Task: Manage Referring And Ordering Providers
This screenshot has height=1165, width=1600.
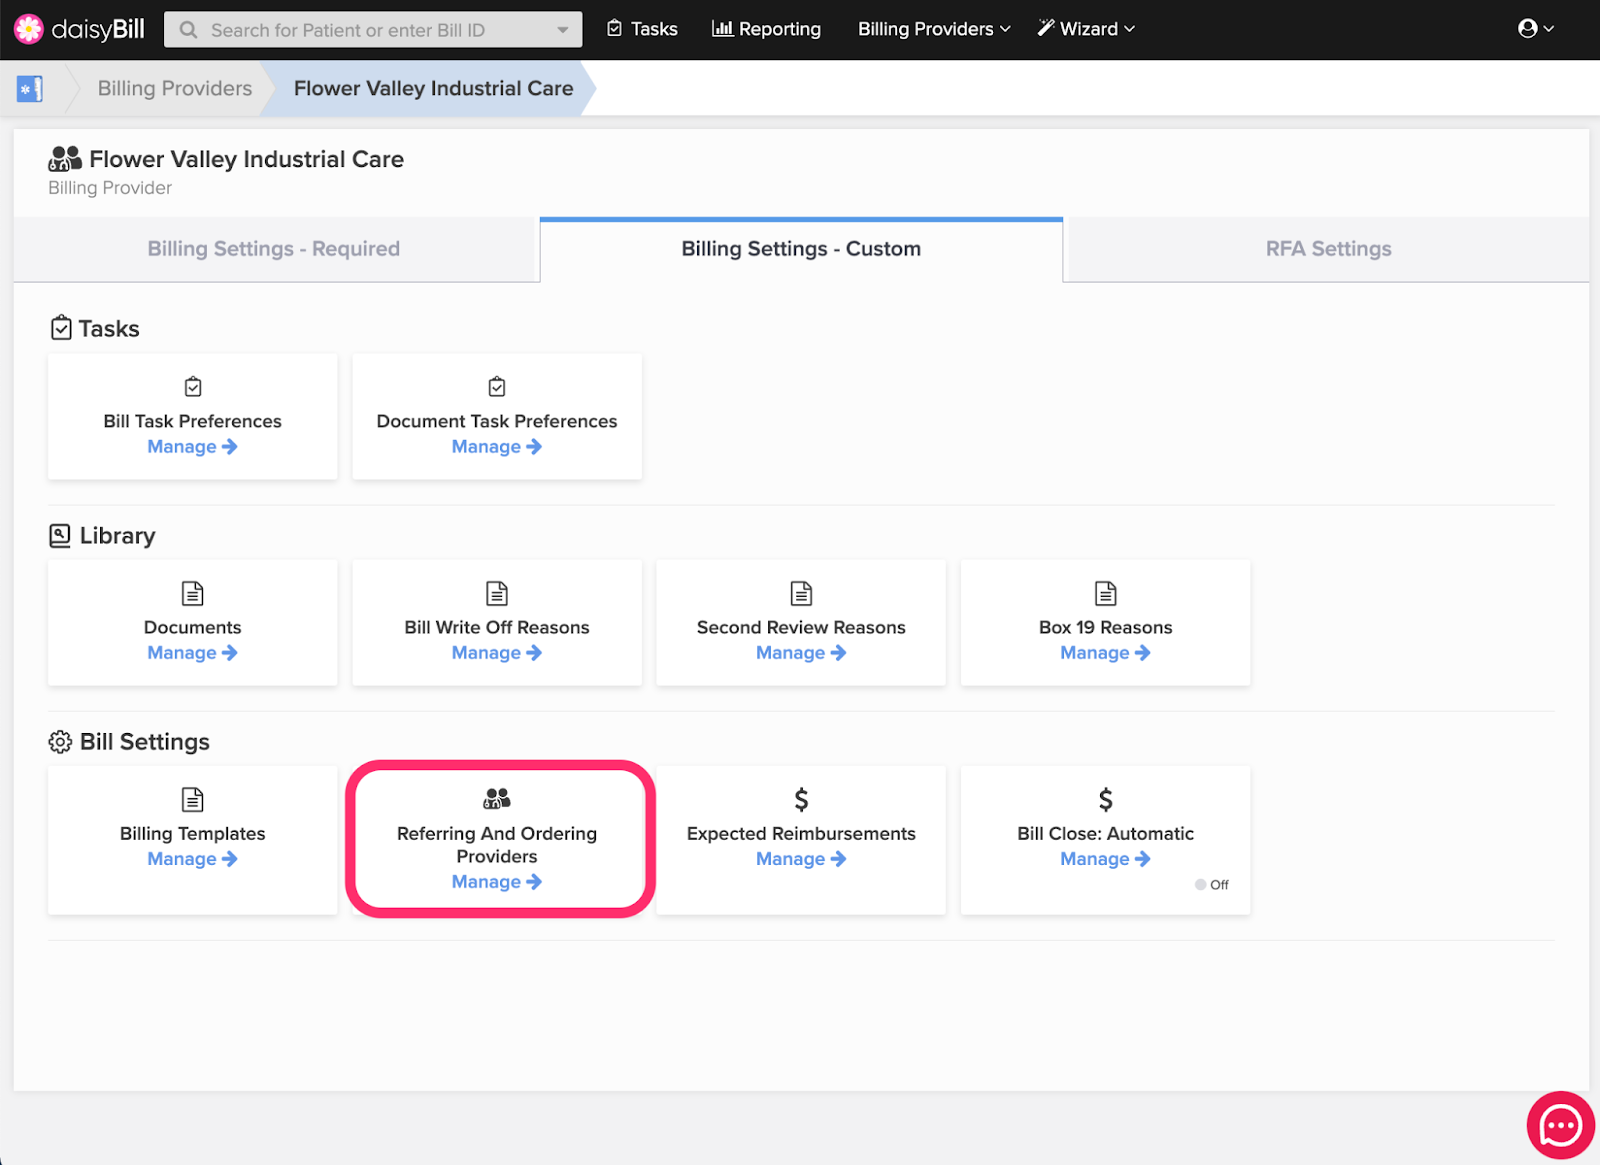Action: tap(497, 882)
